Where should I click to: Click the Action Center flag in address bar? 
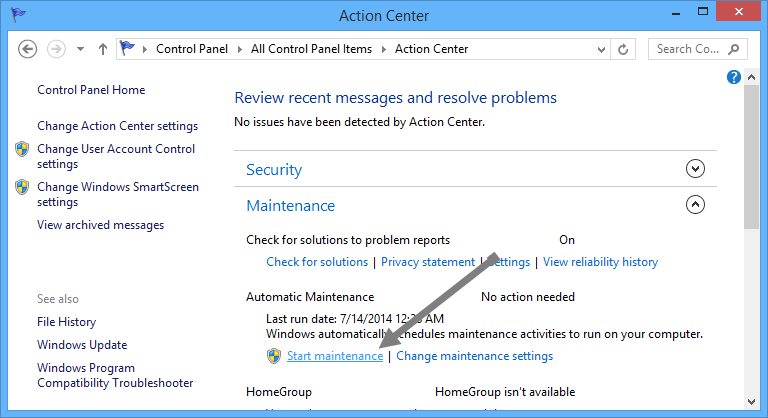click(x=127, y=48)
